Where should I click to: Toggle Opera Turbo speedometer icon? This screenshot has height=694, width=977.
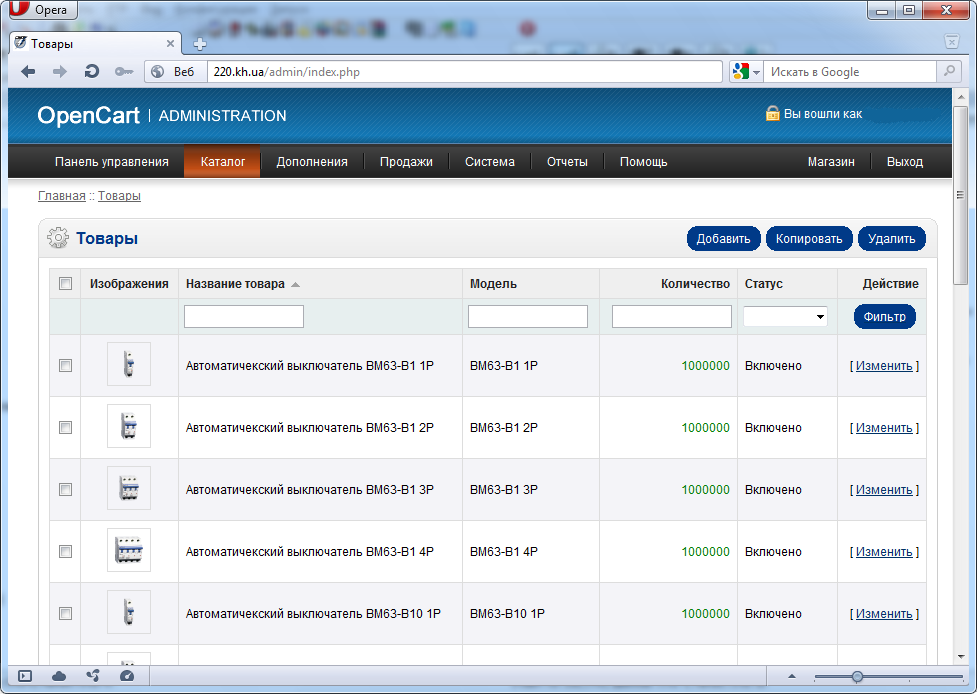[126, 676]
